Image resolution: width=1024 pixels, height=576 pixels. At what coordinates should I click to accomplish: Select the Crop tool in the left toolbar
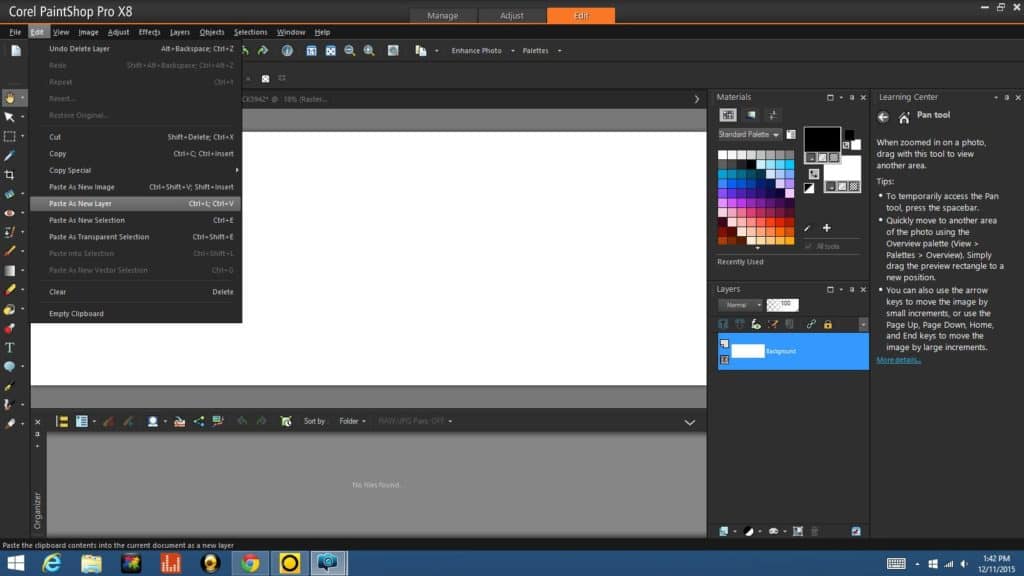(x=10, y=174)
